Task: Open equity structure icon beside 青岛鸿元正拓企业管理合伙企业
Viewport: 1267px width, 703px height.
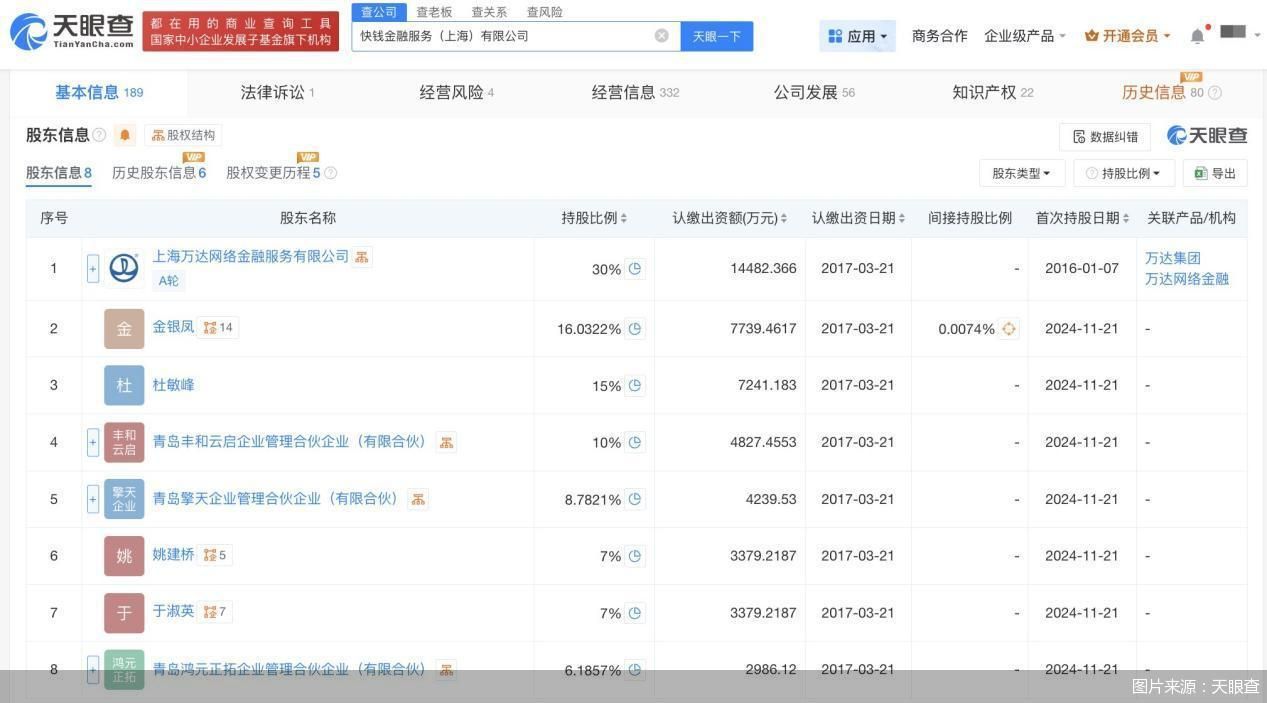Action: pos(446,669)
